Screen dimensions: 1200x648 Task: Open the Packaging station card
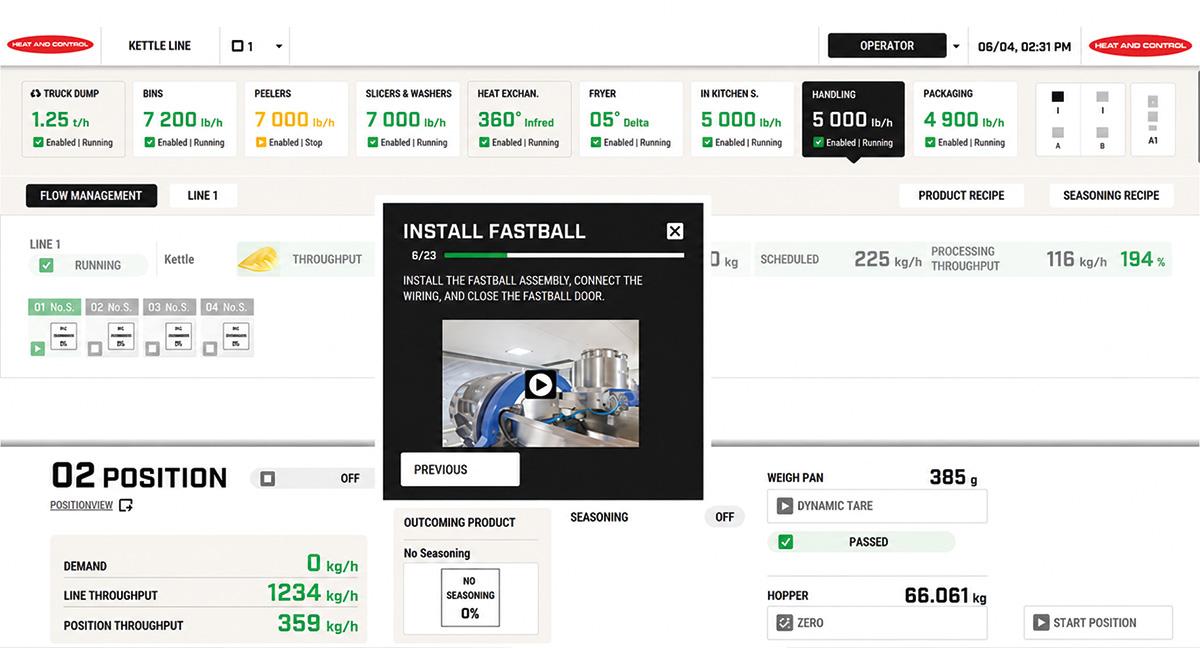coord(966,118)
